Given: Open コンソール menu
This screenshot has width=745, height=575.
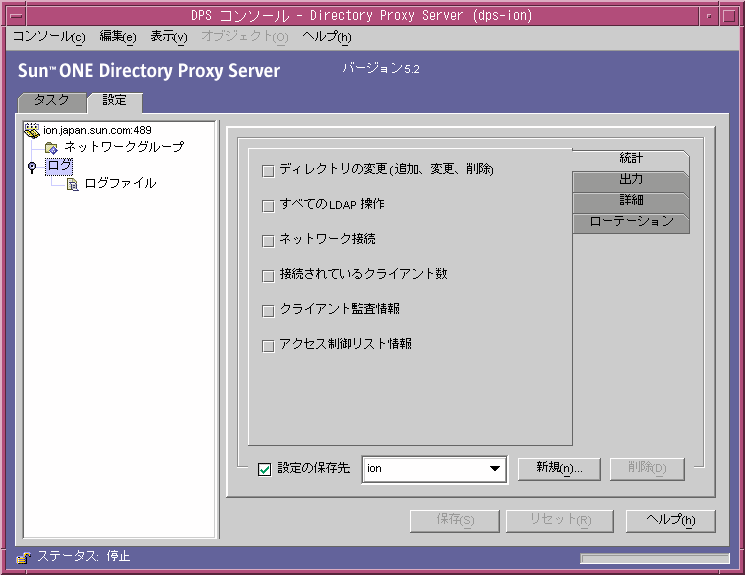Looking at the screenshot, I should 48,37.
